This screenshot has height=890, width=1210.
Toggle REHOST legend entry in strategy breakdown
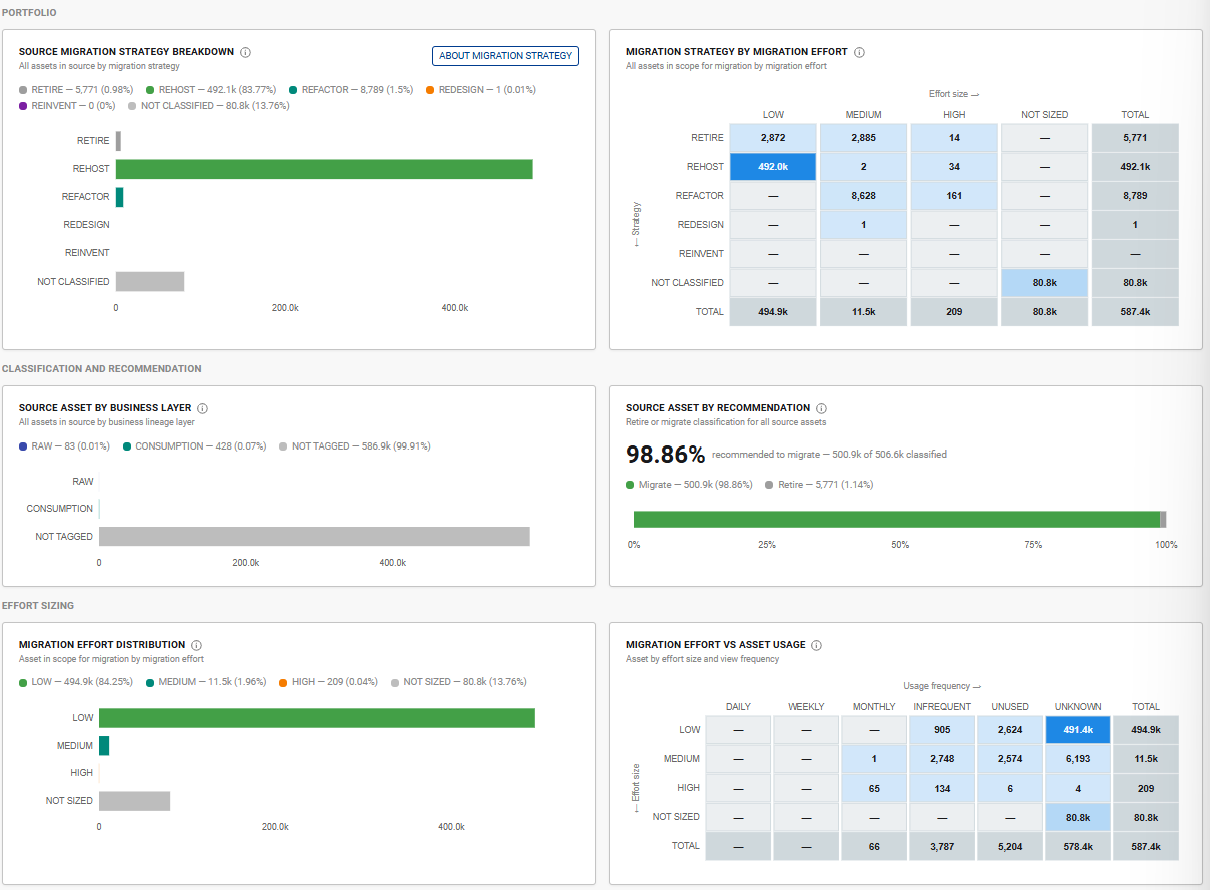[212, 90]
